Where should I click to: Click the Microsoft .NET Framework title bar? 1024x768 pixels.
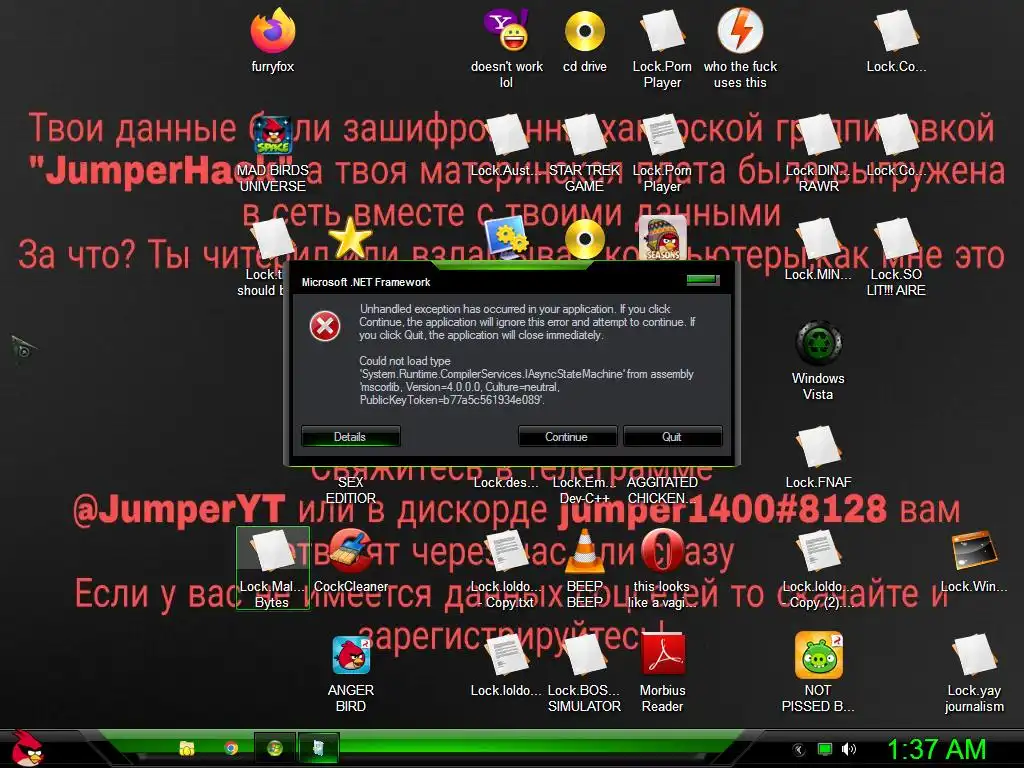click(512, 282)
